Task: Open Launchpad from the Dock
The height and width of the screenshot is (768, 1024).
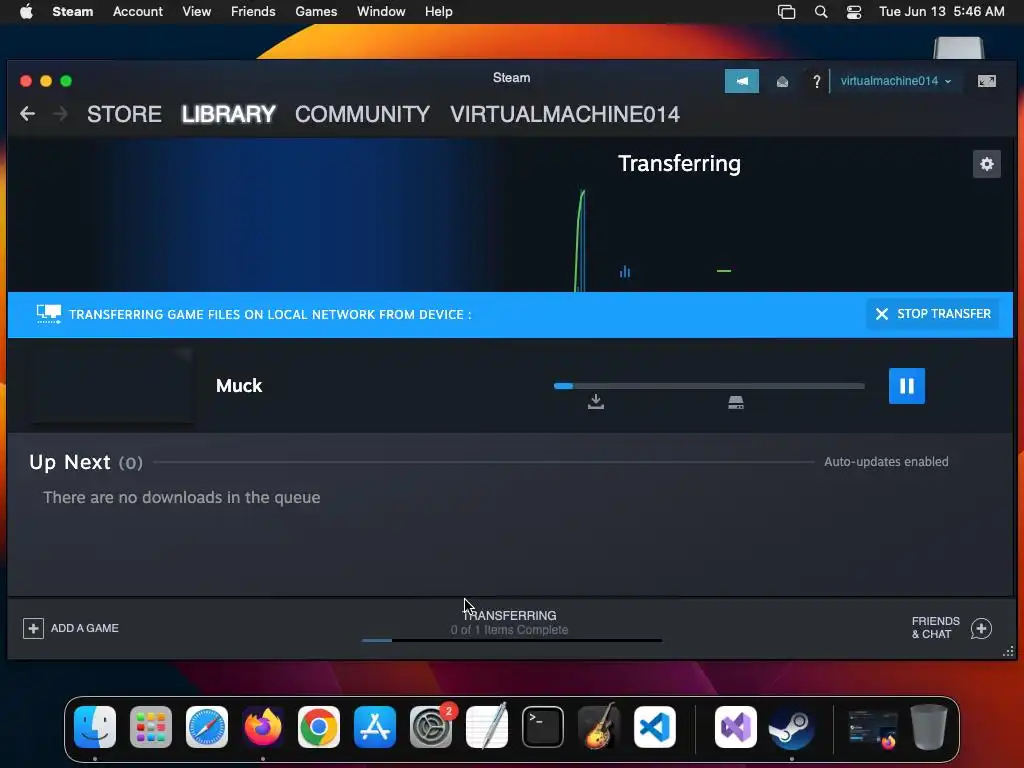Action: 151,727
